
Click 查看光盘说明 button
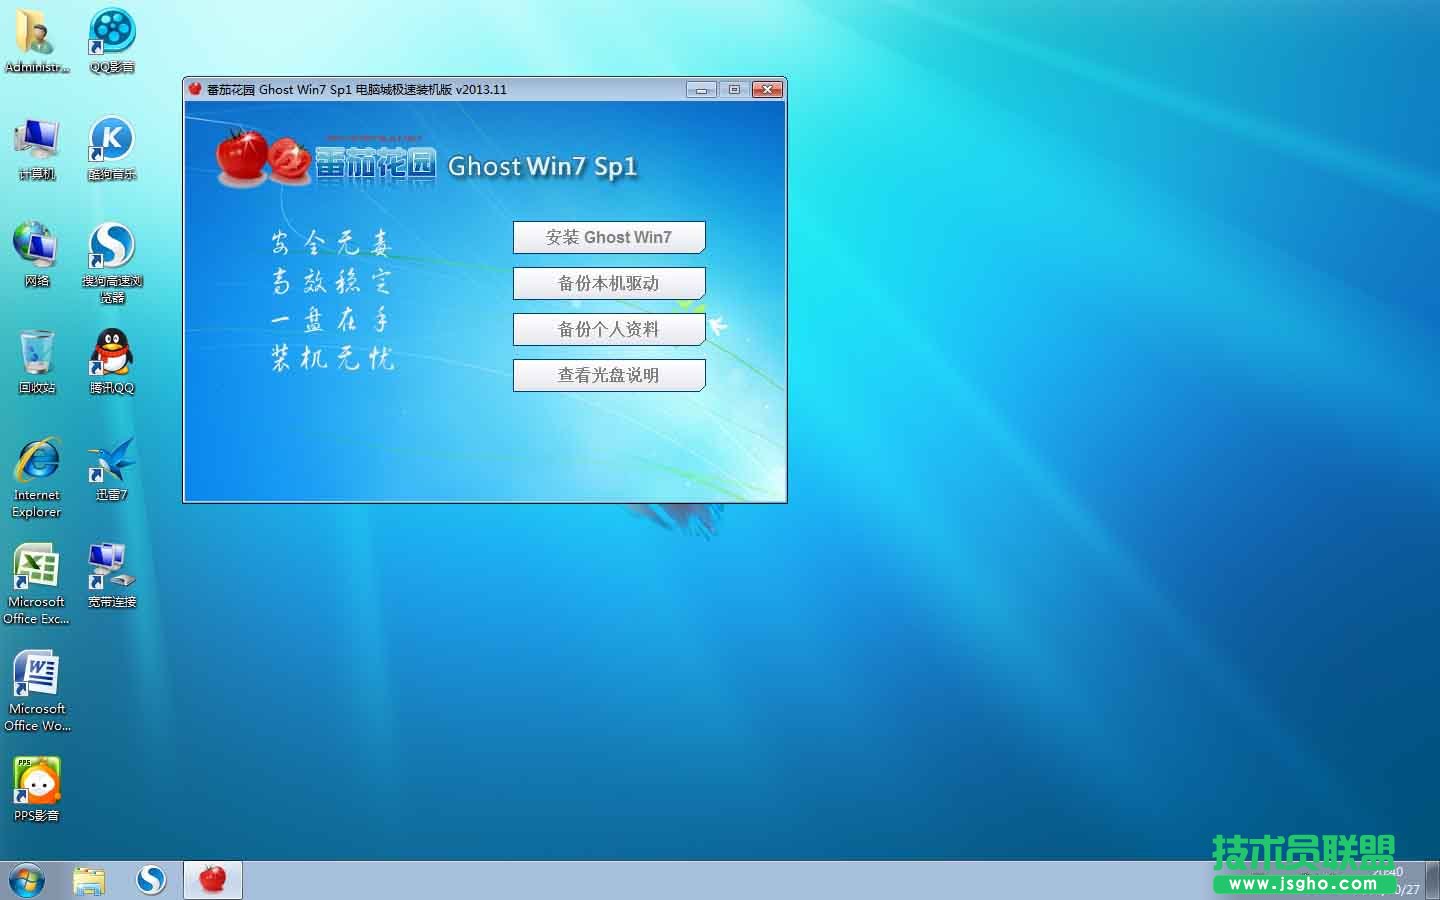(x=609, y=375)
